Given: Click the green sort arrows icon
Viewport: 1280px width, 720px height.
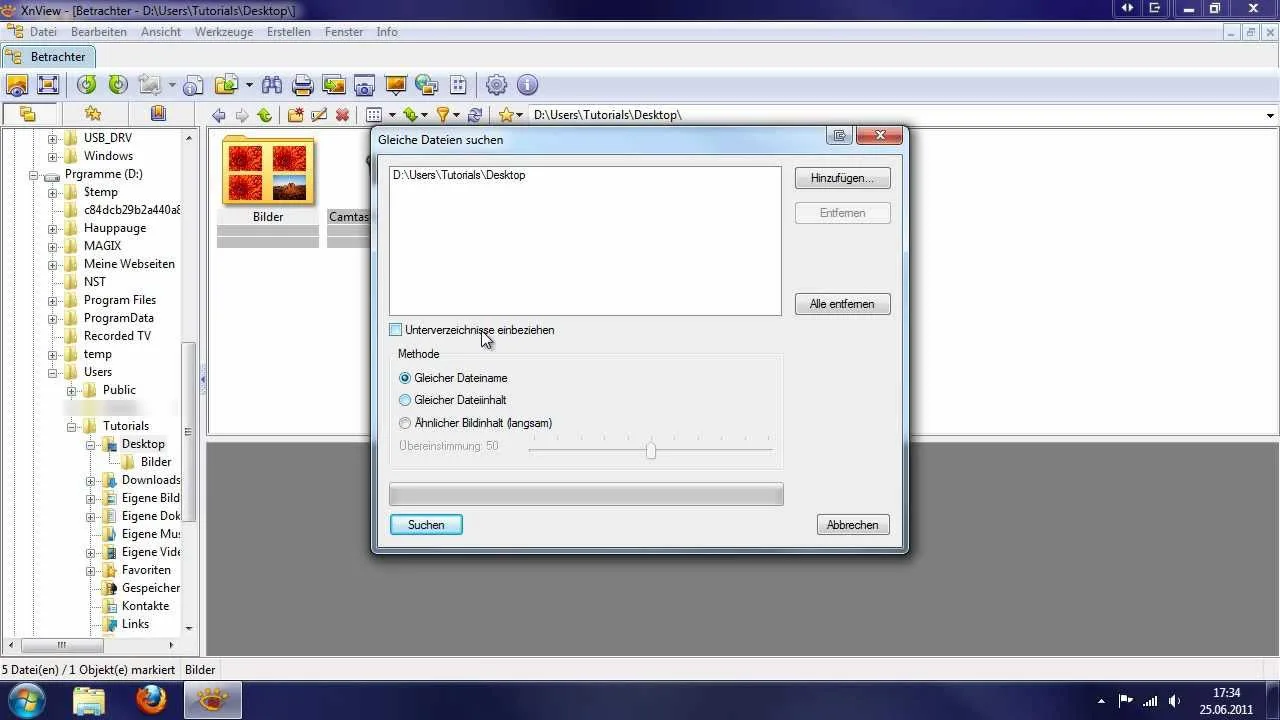Looking at the screenshot, I should point(409,115).
